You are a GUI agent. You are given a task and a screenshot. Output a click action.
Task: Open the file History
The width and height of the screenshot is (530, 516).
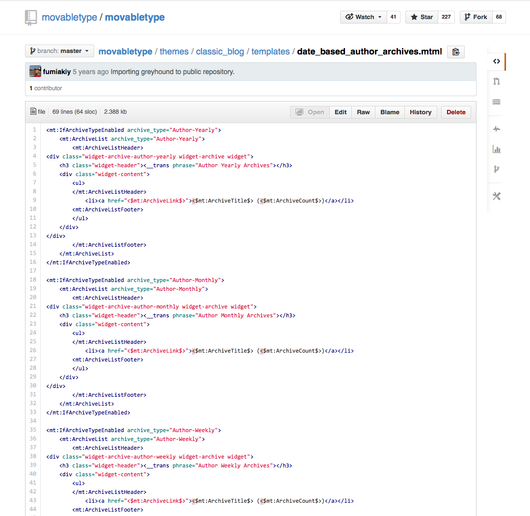click(x=420, y=112)
